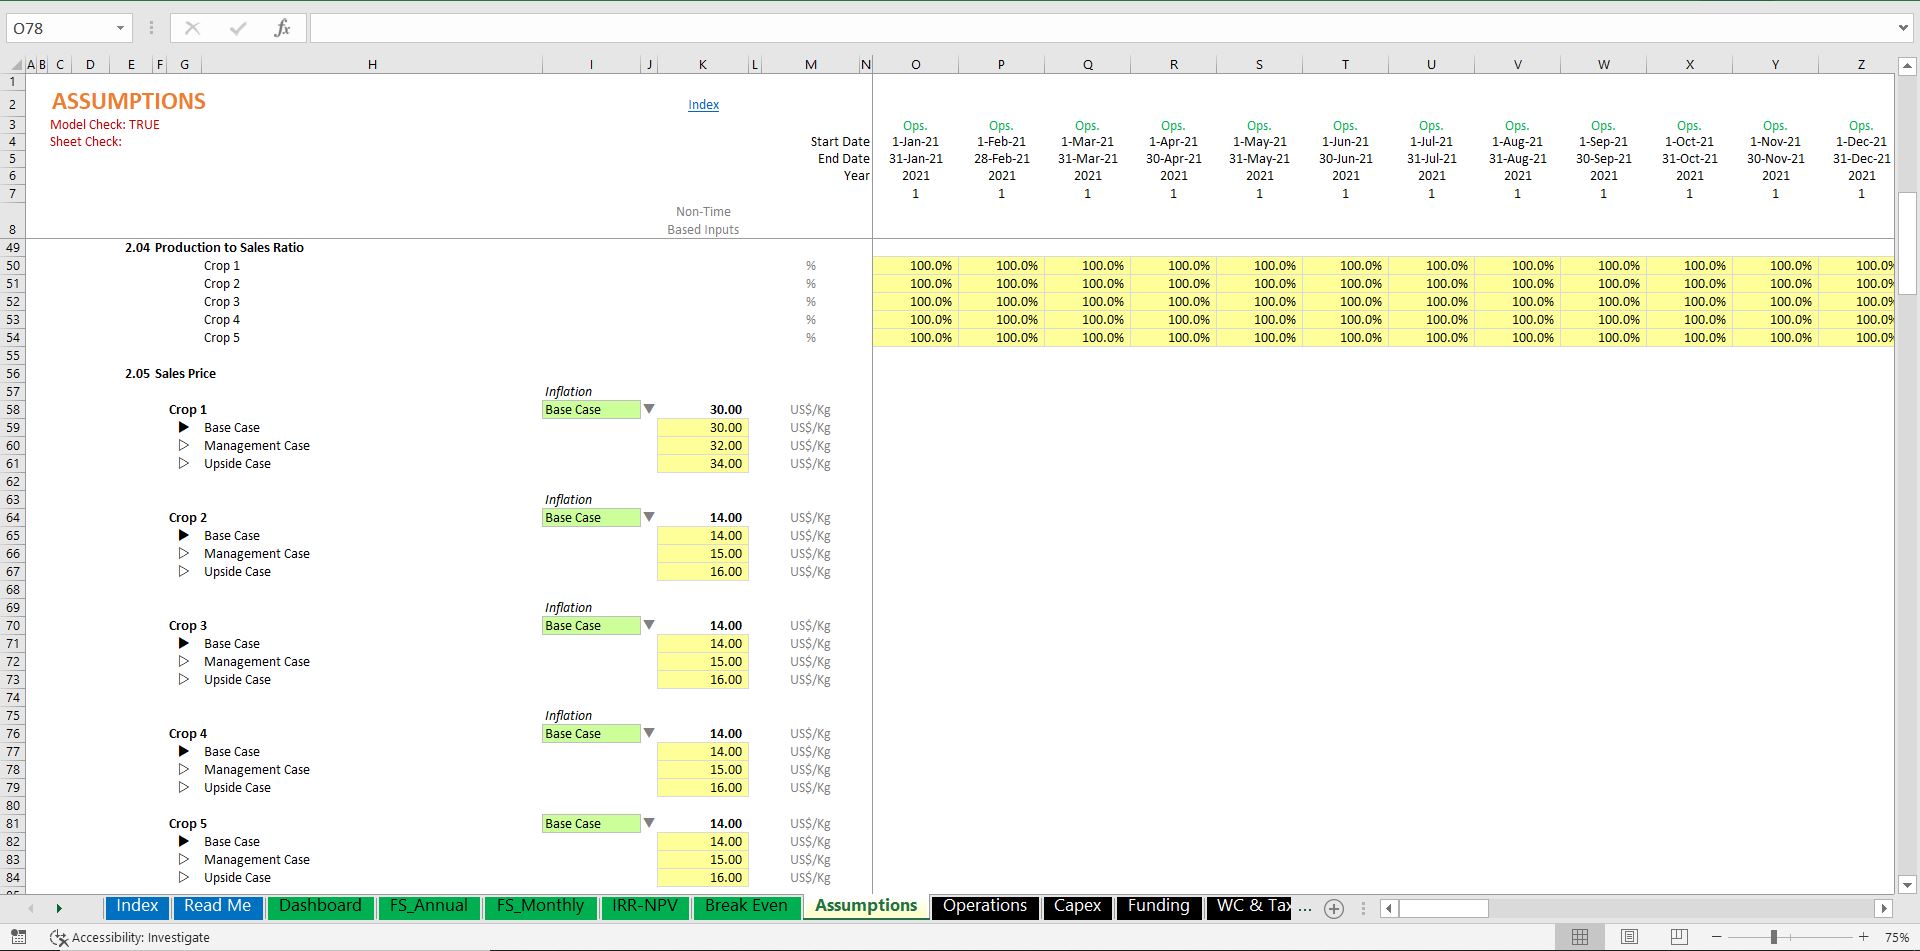Open the Read Me sheet tab
Viewport: 1920px width, 951px height.
[217, 906]
